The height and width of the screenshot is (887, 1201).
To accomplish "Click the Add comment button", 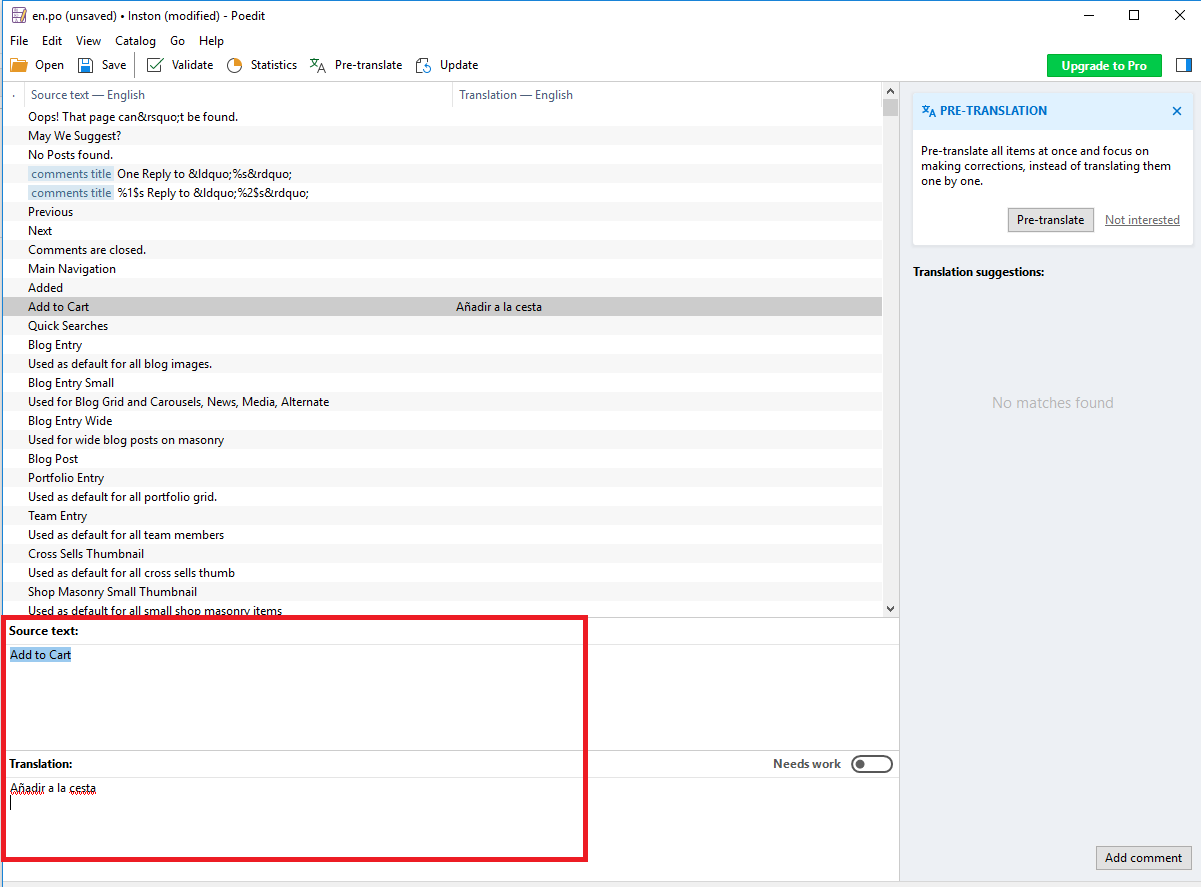I will pos(1143,858).
